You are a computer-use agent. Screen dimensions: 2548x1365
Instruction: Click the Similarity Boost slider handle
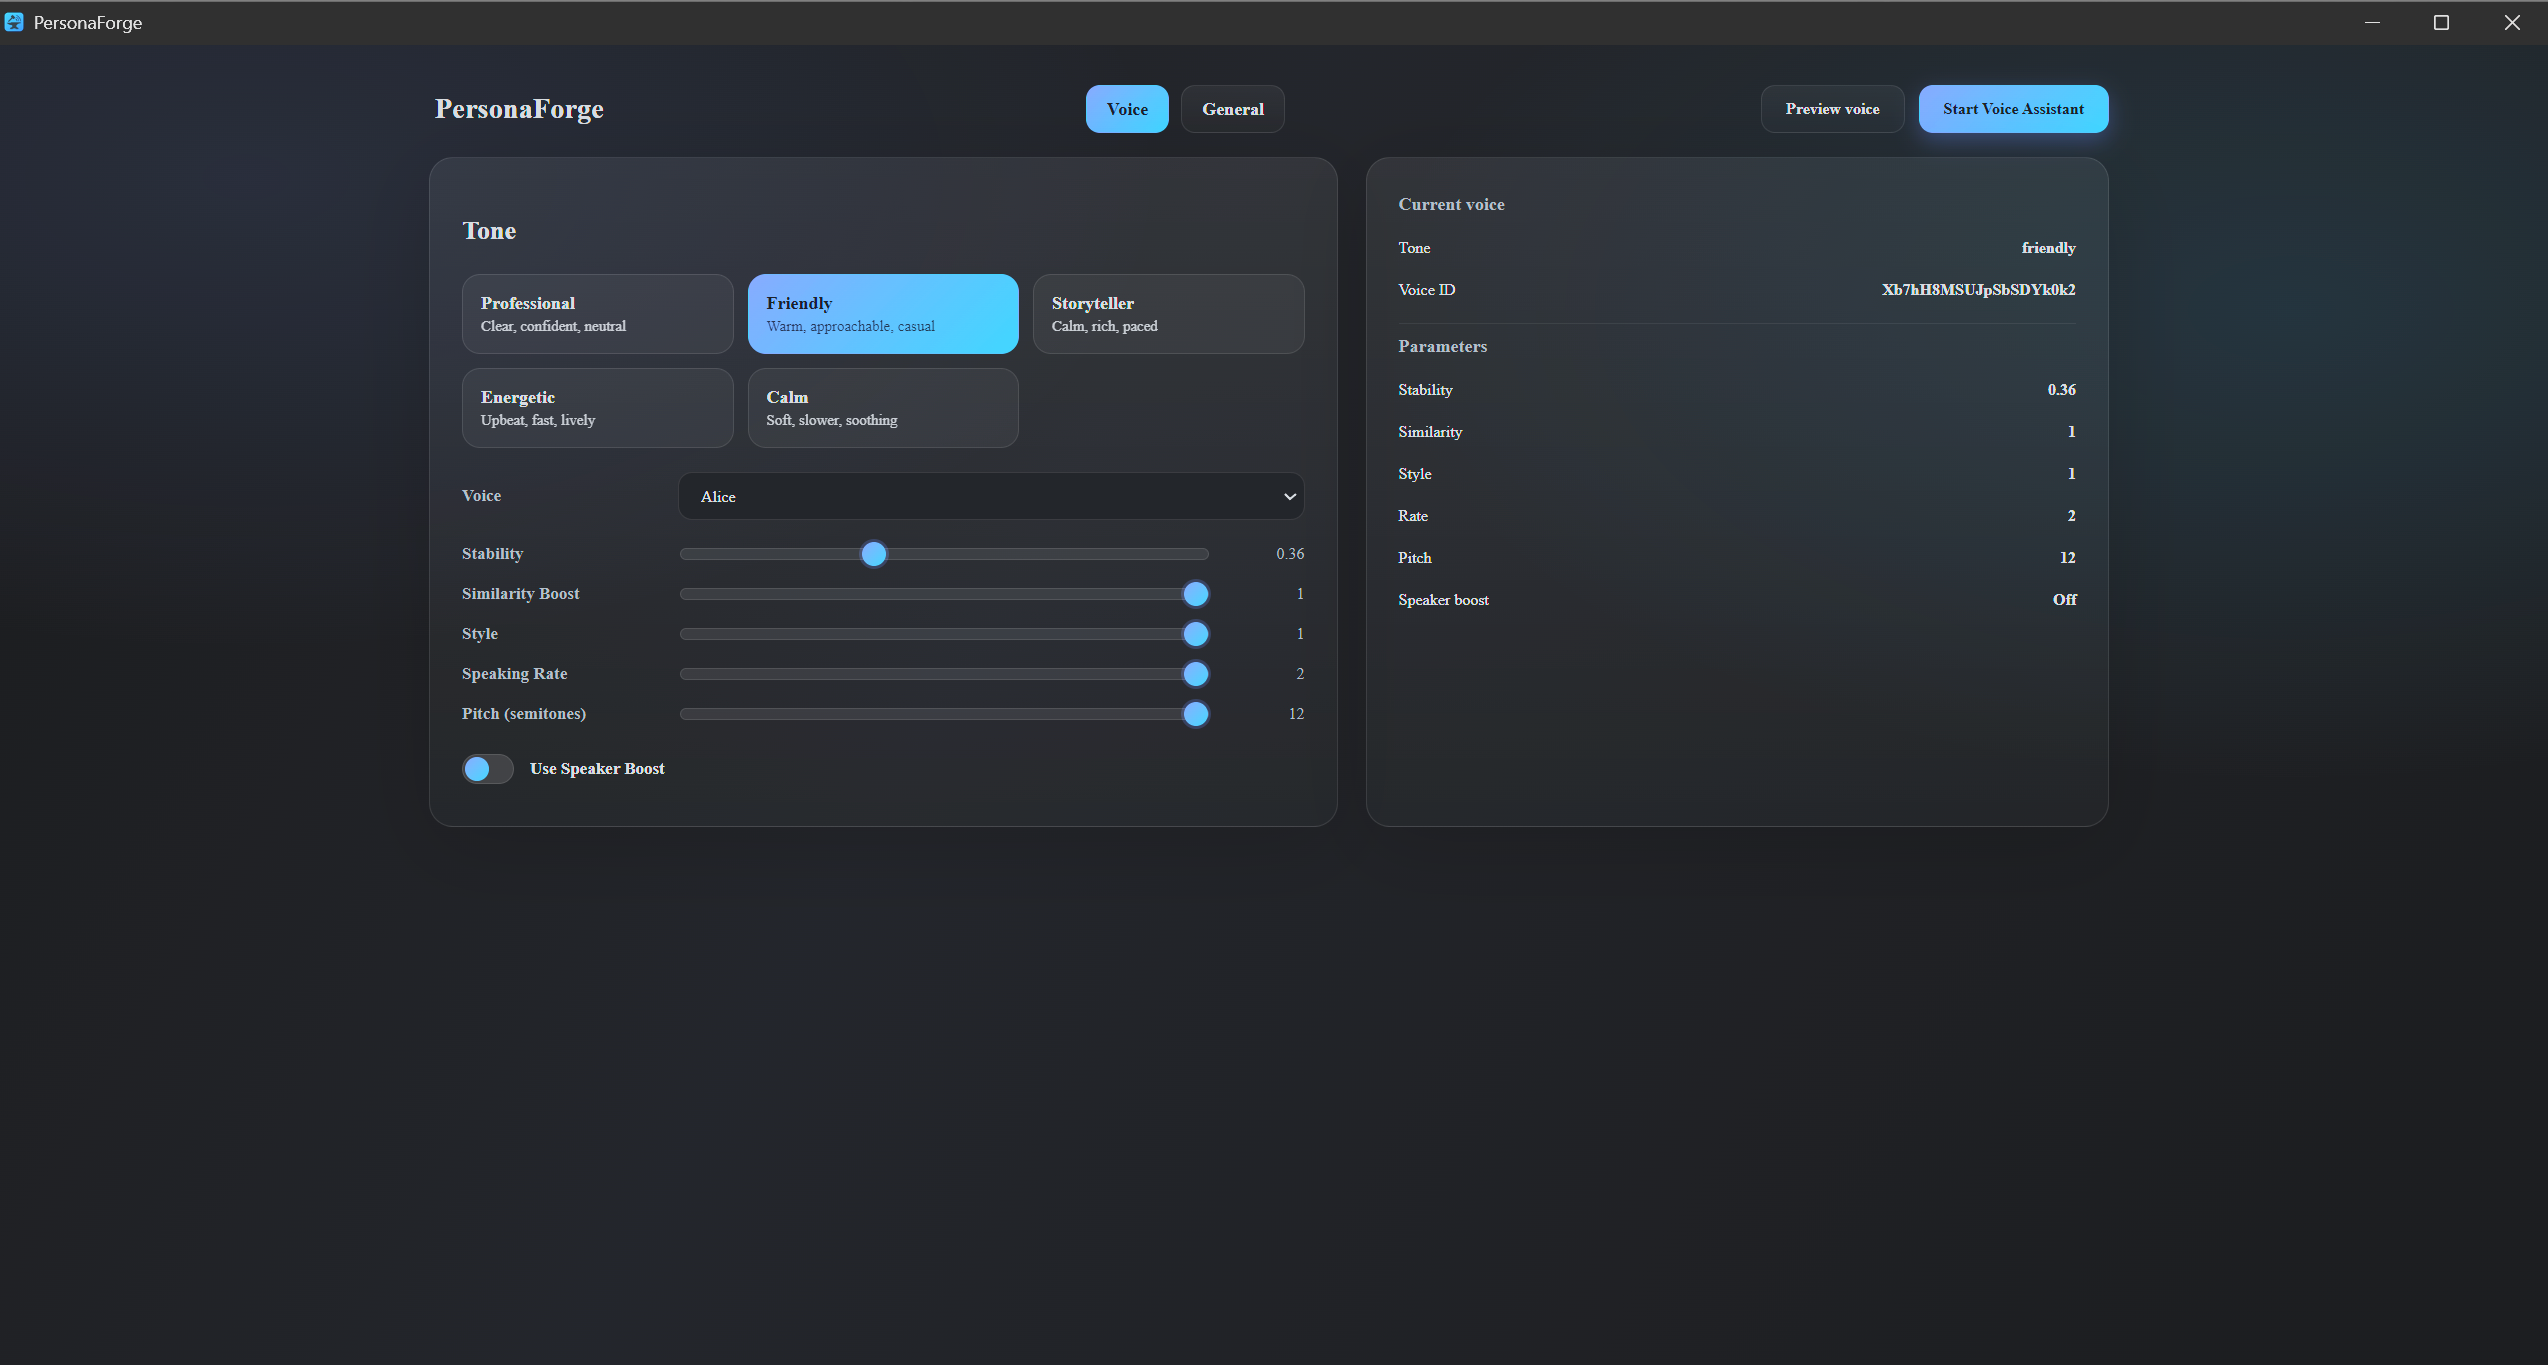pyautogui.click(x=1195, y=594)
